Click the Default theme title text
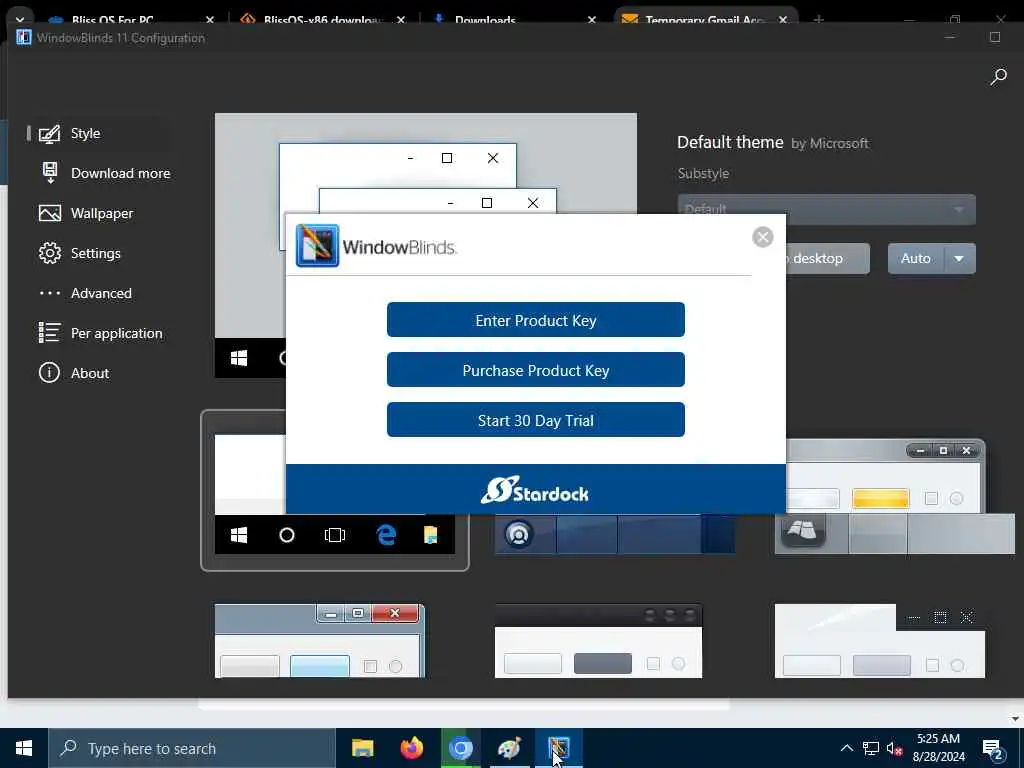 pyautogui.click(x=730, y=142)
